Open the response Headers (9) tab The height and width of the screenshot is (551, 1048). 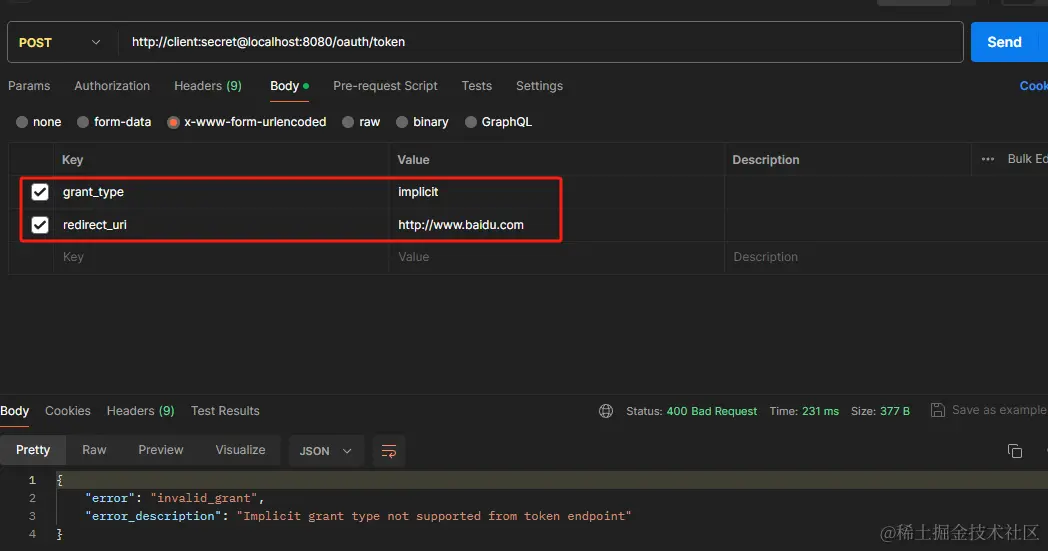coord(140,411)
